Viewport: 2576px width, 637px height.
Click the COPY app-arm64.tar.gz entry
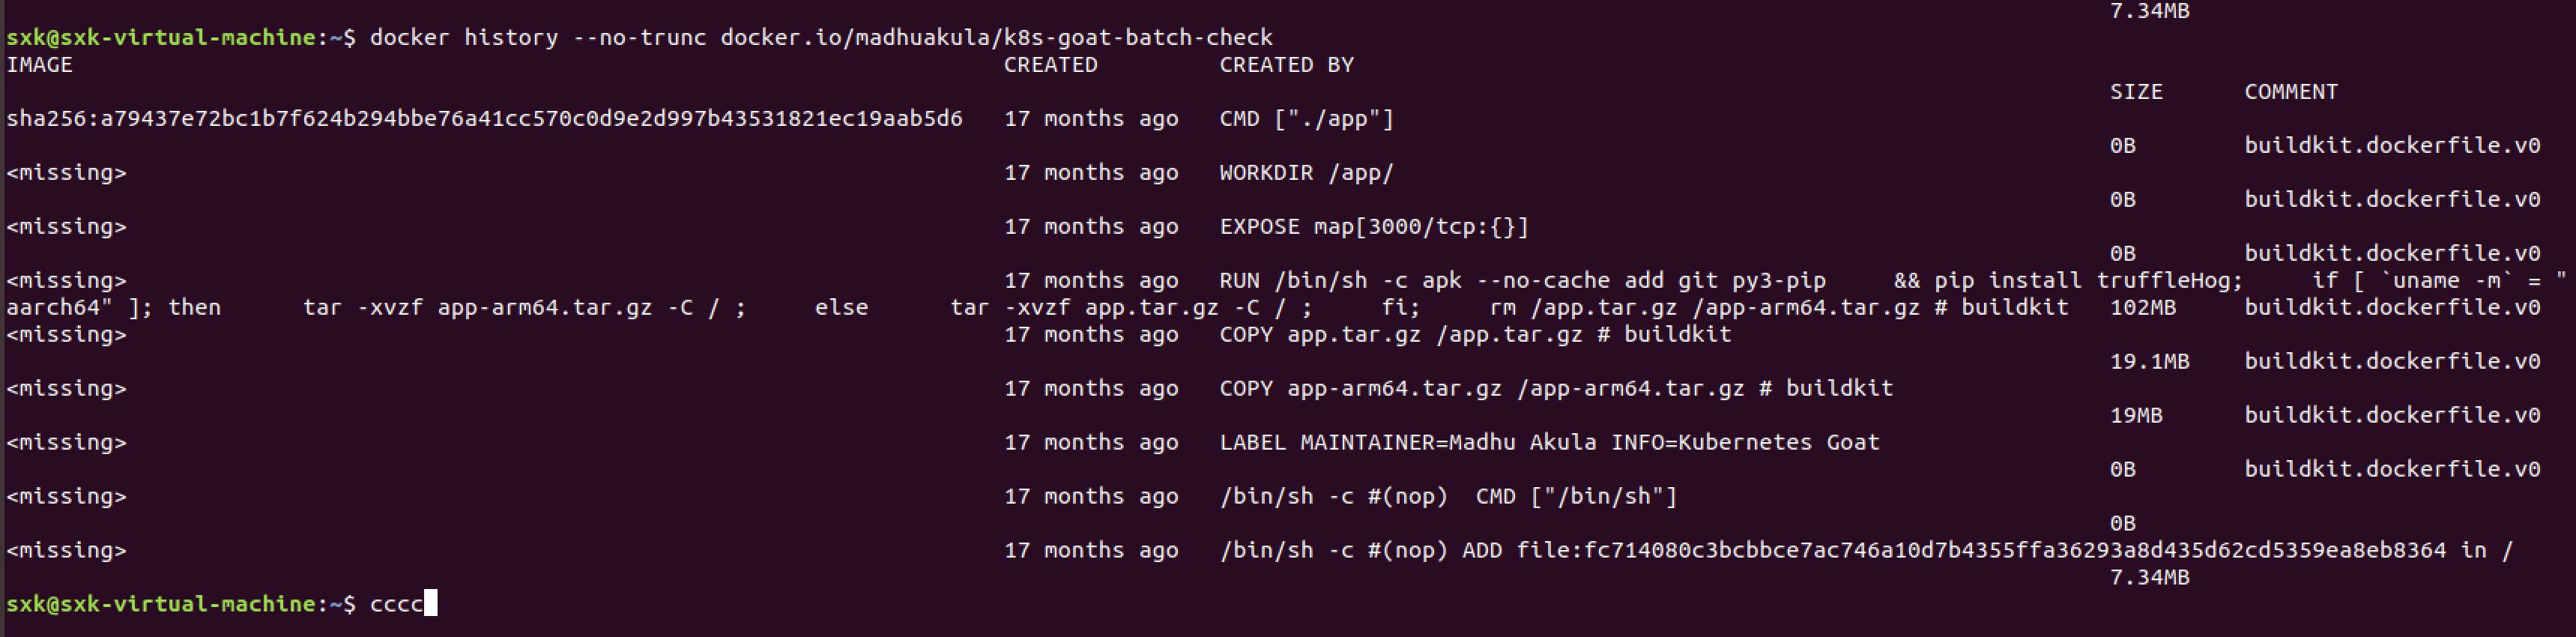click(x=1555, y=389)
